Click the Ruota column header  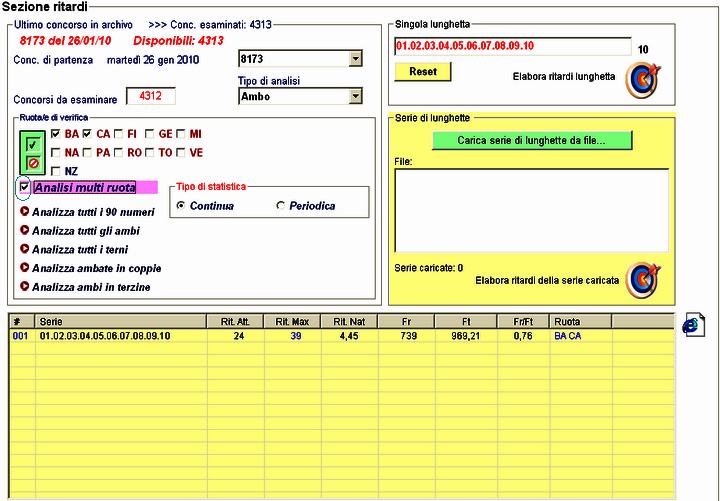[580, 322]
